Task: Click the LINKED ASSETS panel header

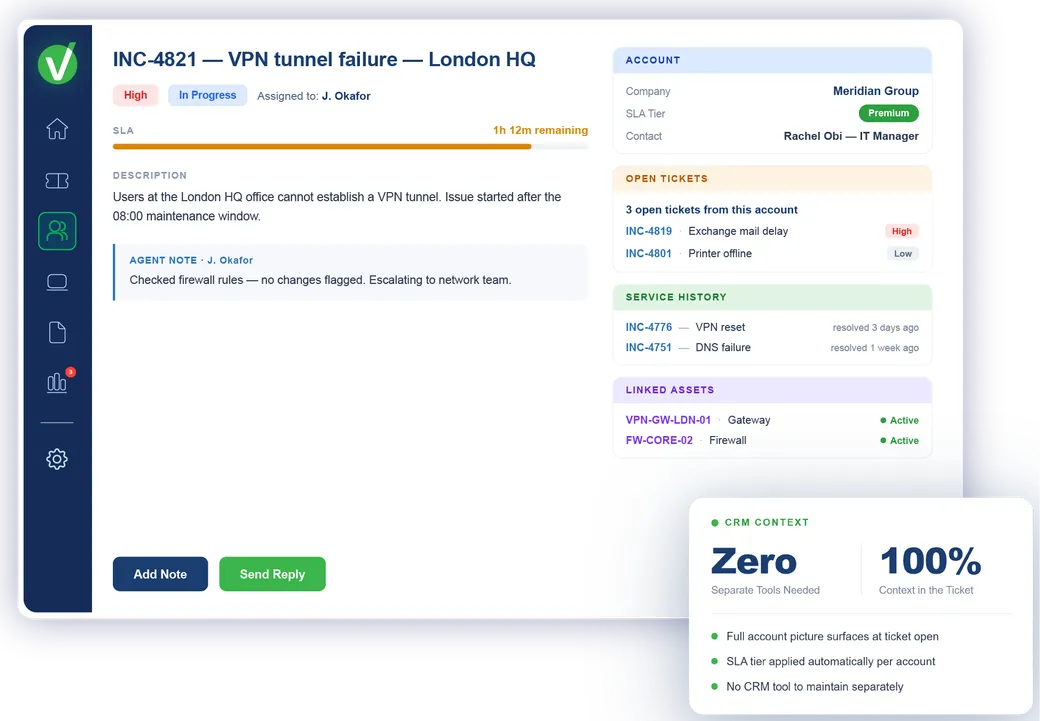Action: [x=772, y=390]
